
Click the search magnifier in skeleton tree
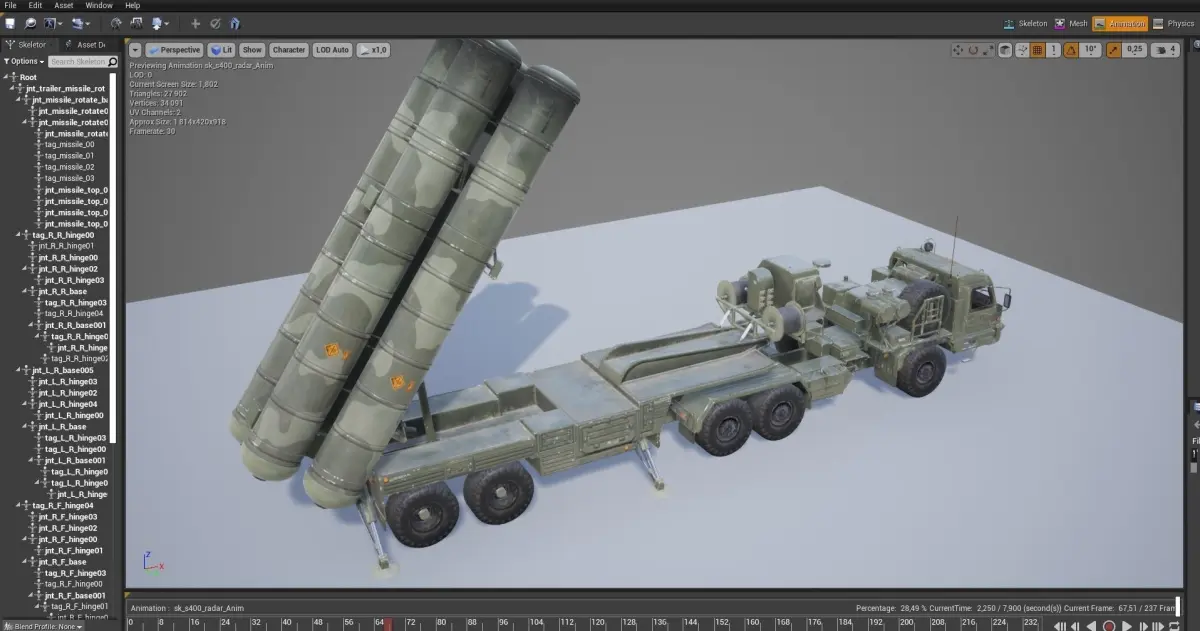point(112,61)
